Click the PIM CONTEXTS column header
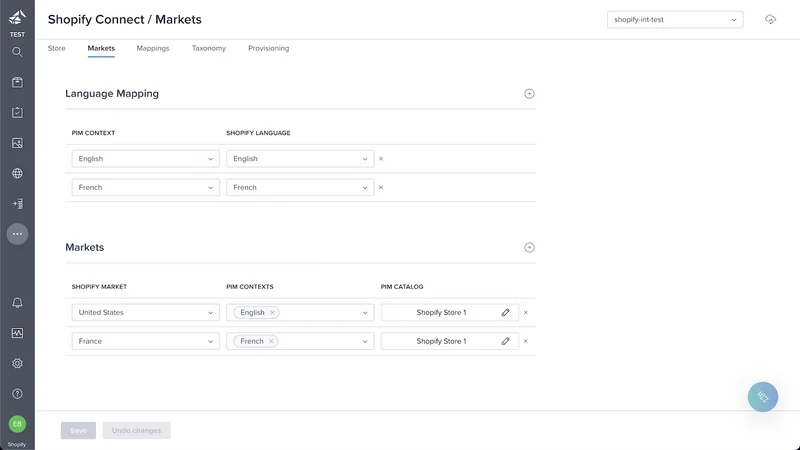The width and height of the screenshot is (800, 450). click(249, 287)
